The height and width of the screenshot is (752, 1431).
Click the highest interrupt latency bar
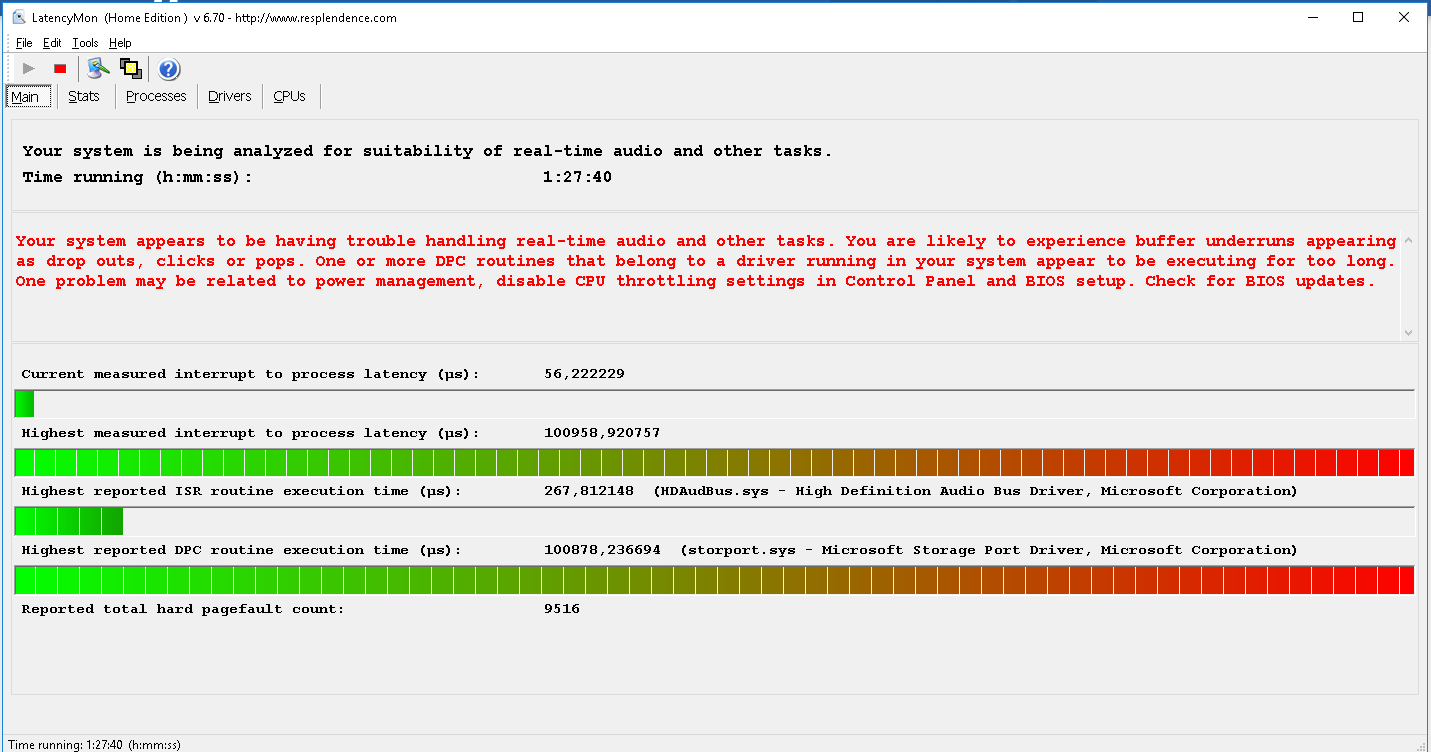(x=714, y=463)
